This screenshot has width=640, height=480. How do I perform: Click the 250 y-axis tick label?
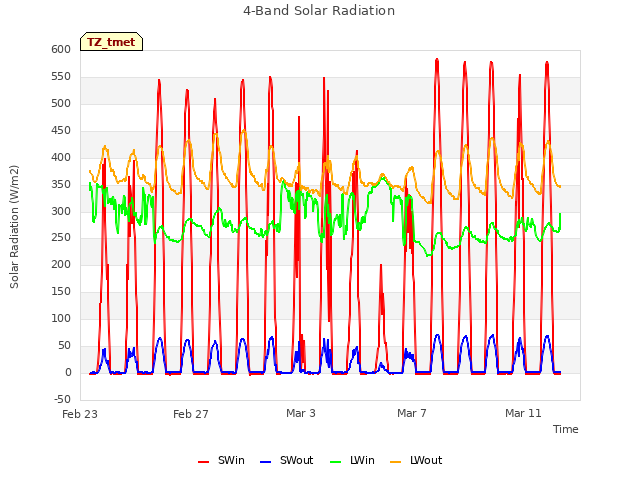(61, 238)
